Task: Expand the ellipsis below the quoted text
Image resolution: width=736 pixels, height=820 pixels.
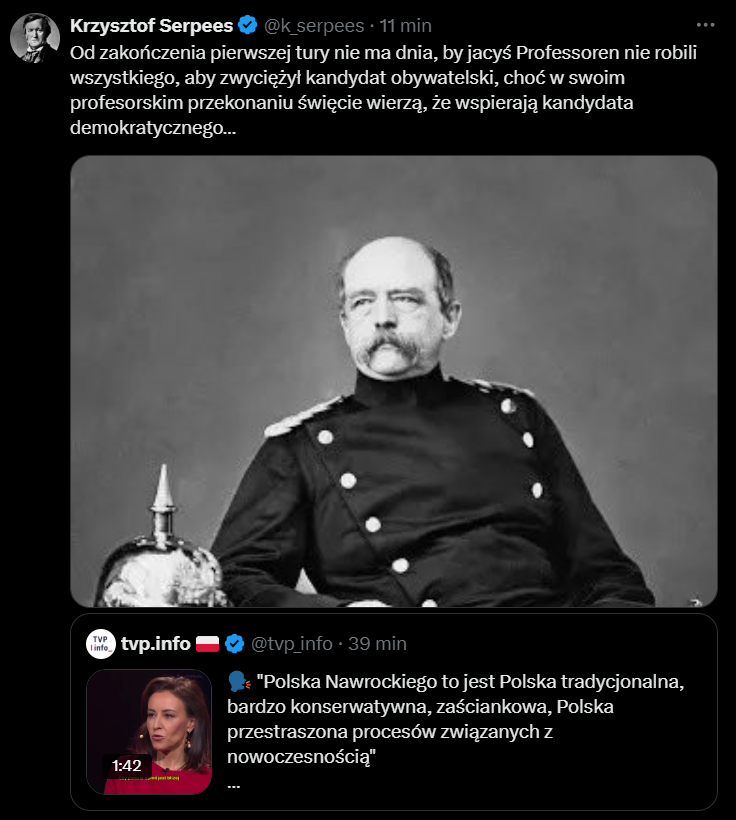Action: pyautogui.click(x=234, y=784)
